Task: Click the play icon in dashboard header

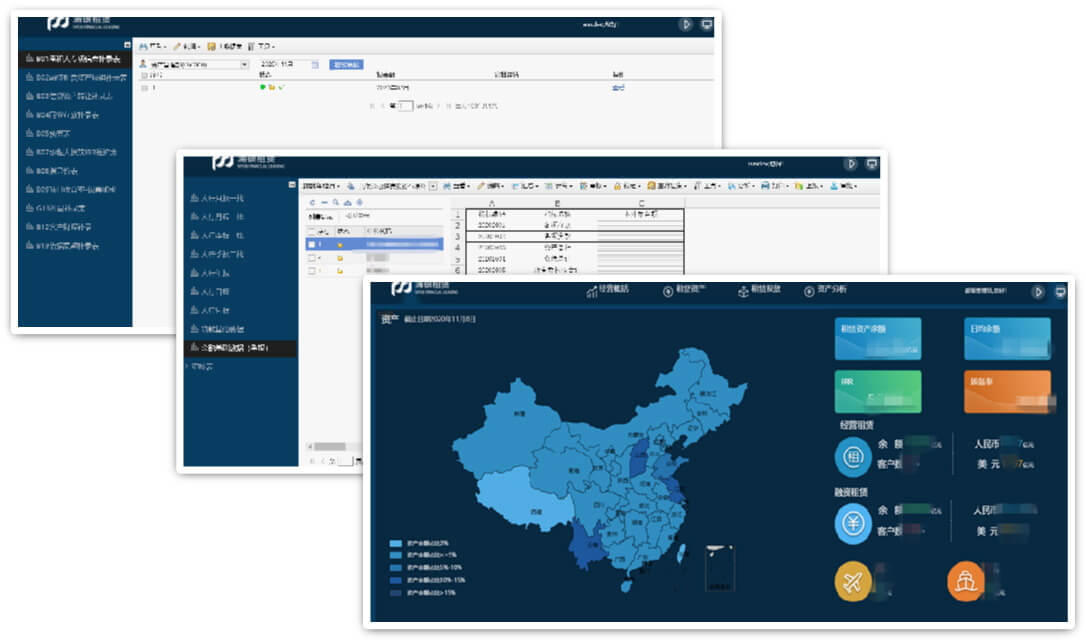Action: [x=1038, y=292]
